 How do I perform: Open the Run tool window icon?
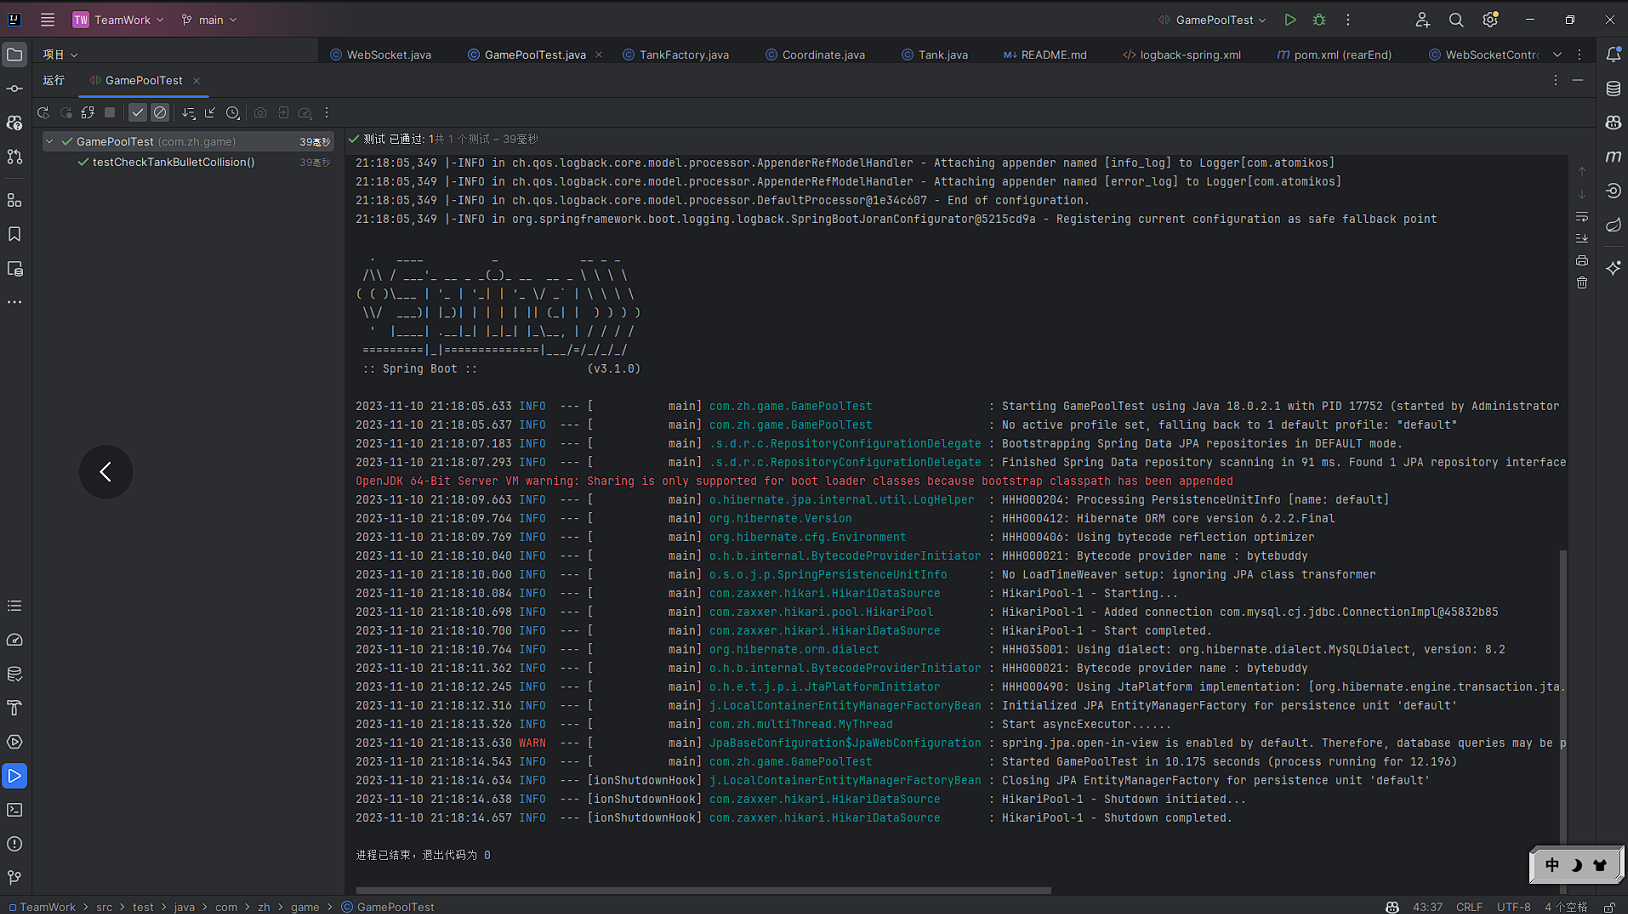pyautogui.click(x=15, y=776)
